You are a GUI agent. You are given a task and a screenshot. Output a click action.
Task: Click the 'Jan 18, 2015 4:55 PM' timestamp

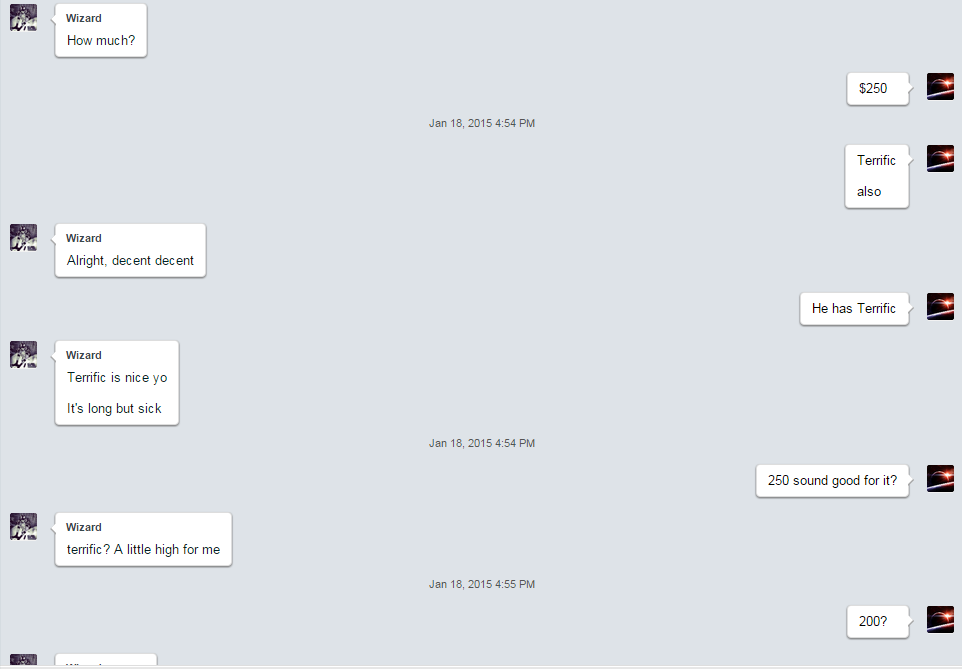pyautogui.click(x=482, y=584)
